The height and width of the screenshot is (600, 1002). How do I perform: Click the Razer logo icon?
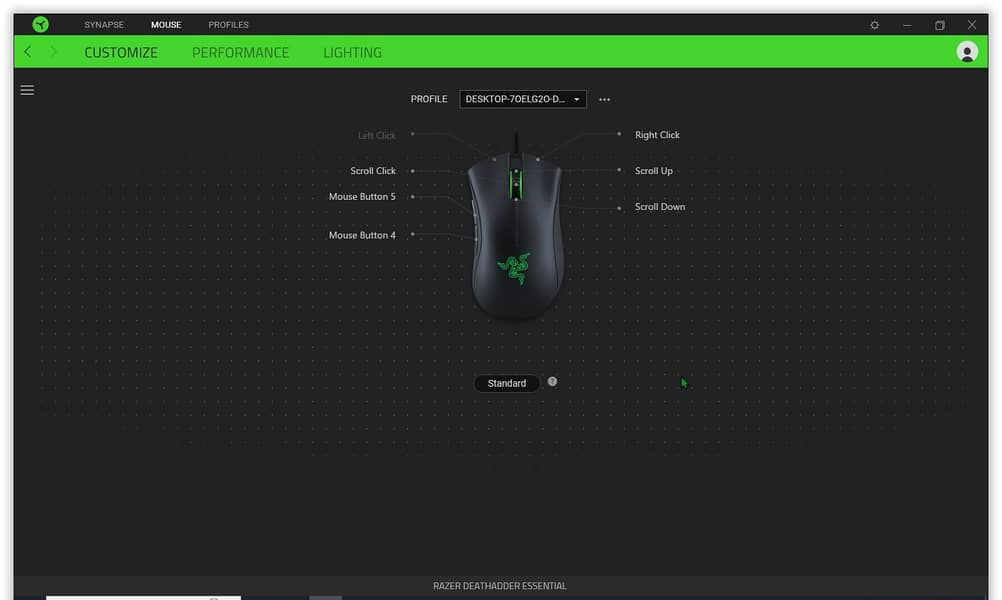(x=40, y=24)
